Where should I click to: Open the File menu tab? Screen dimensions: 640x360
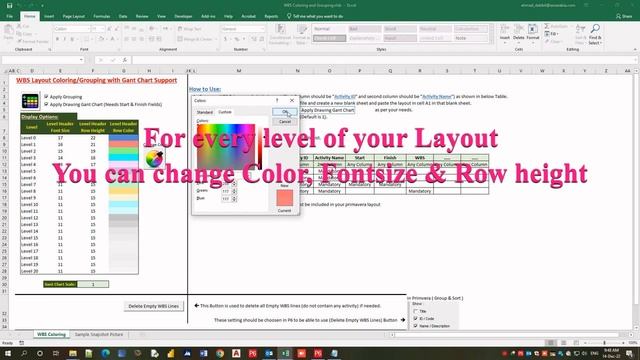[x=10, y=16]
